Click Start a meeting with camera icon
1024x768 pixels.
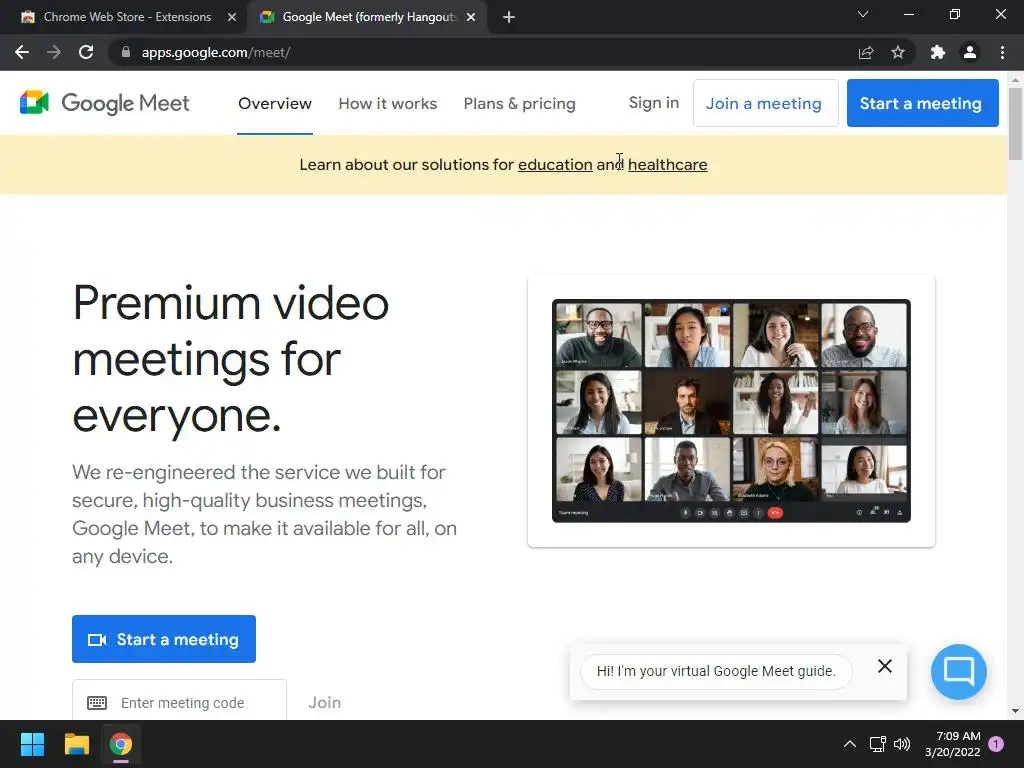[x=164, y=639]
